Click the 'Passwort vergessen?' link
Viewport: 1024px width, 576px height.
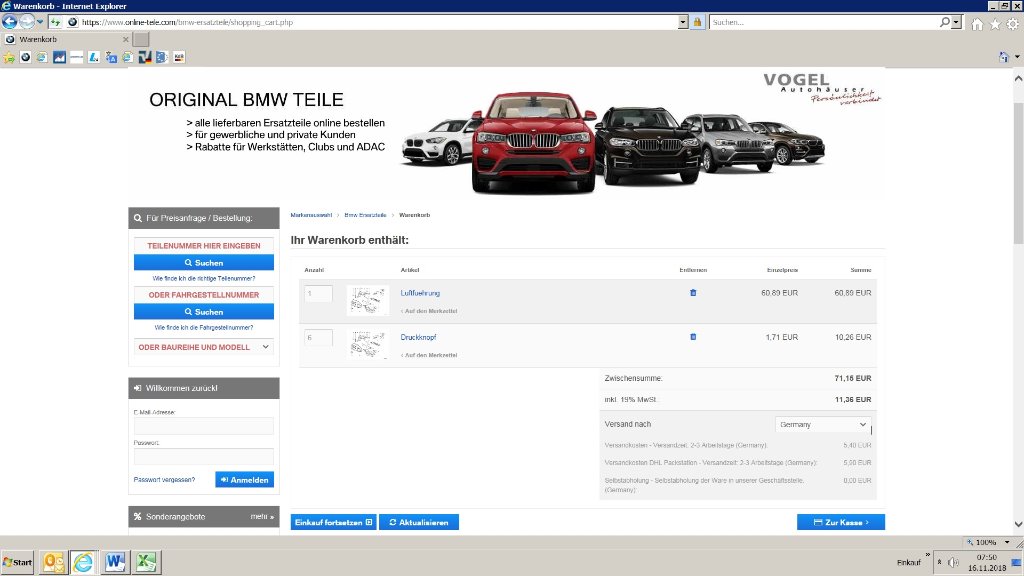[164, 480]
